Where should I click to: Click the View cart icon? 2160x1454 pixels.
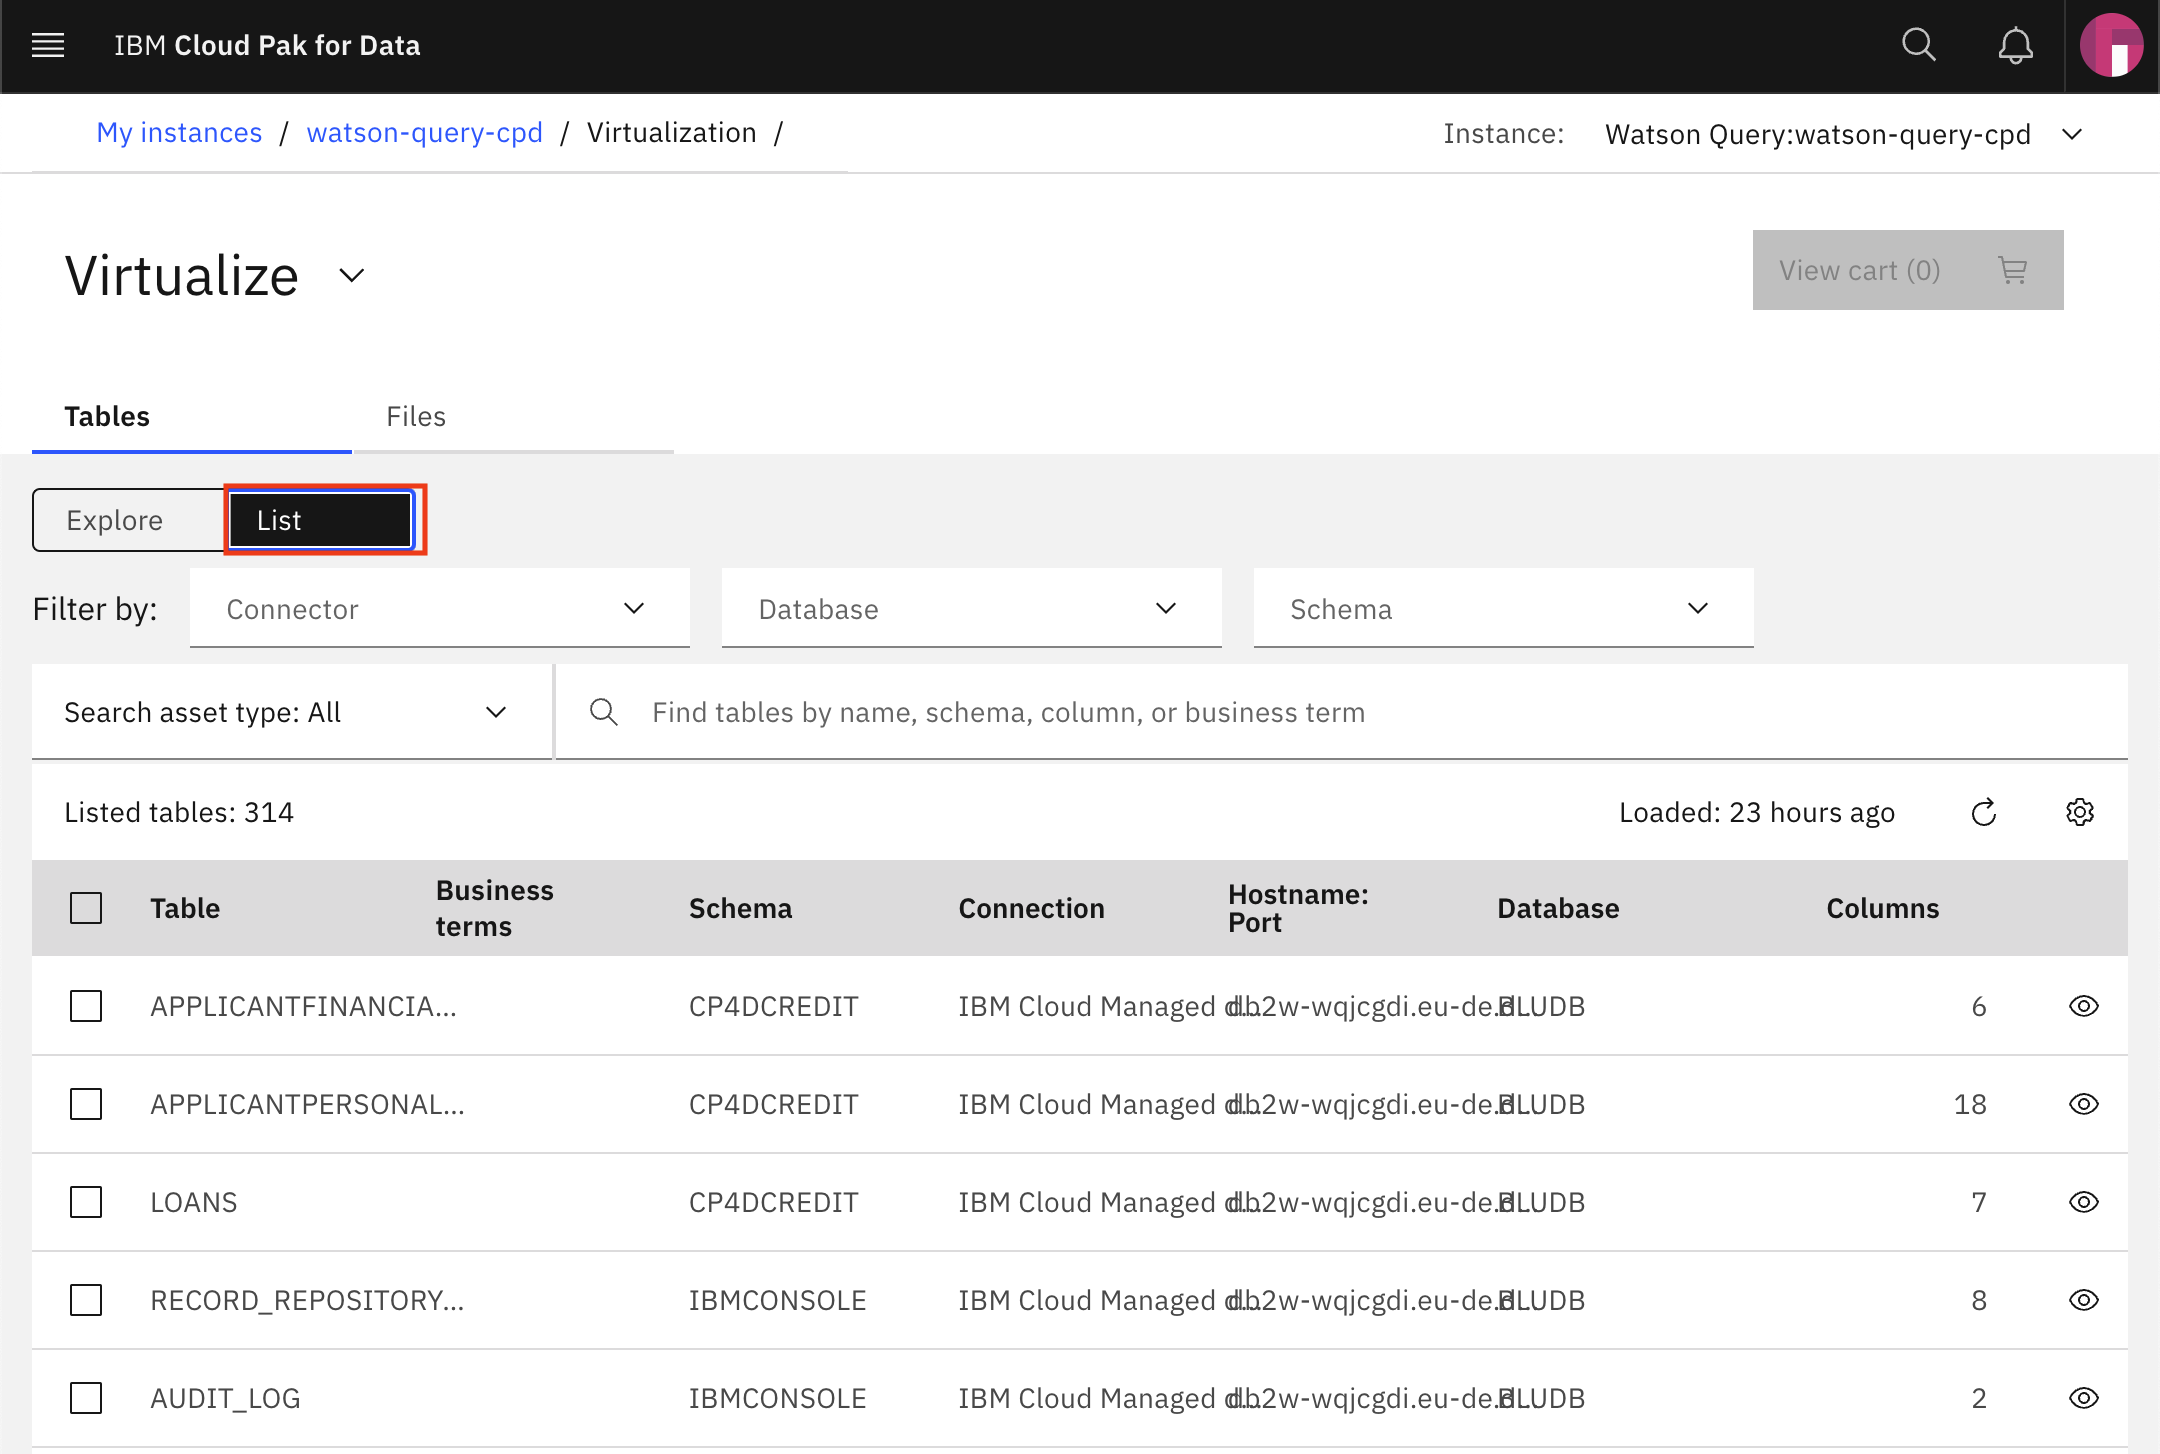(2007, 269)
